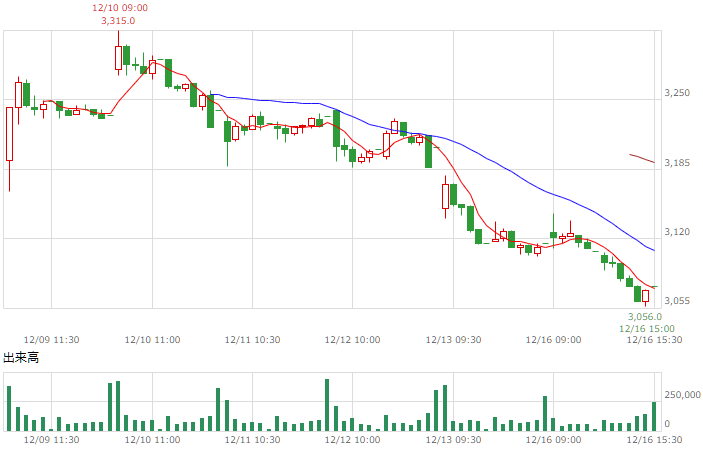Screen dimensions: 703x455
Task: Click 12/16 09:00 under the price chart
Action: (553, 340)
